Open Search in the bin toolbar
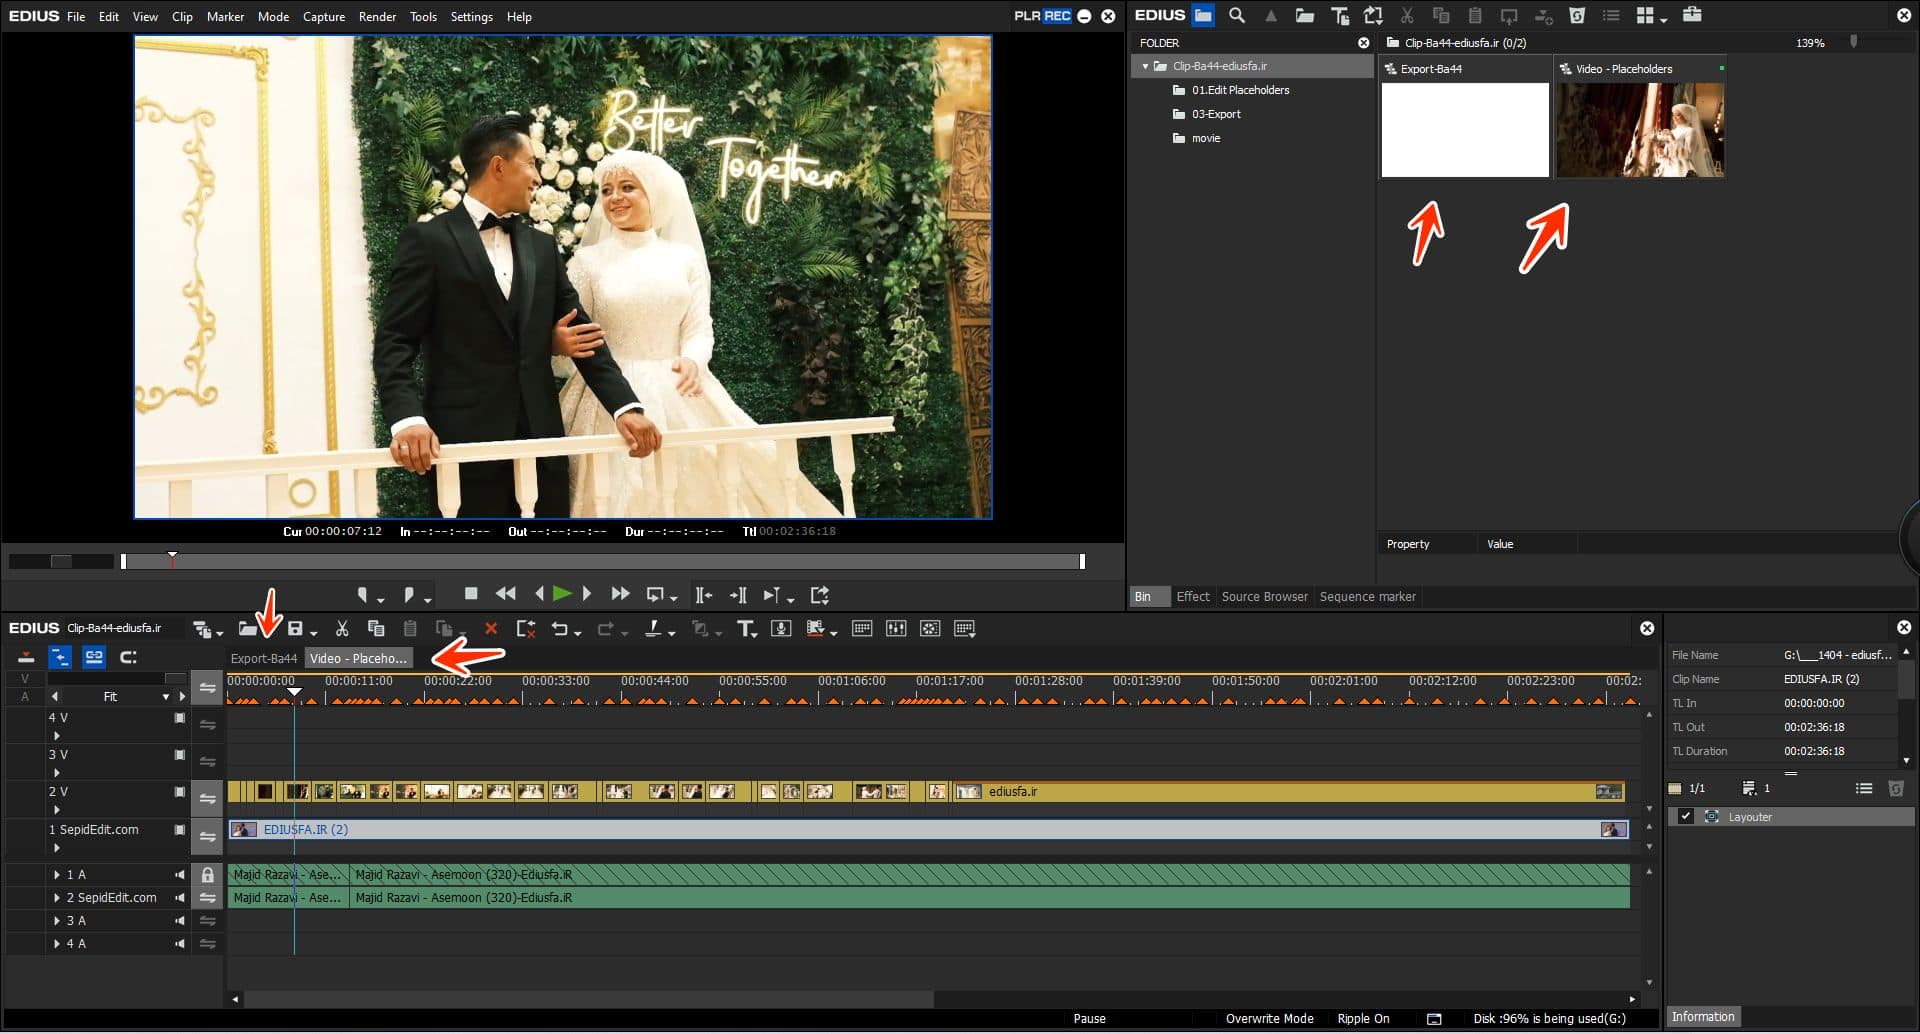The width and height of the screenshot is (1920, 1034). pos(1237,15)
